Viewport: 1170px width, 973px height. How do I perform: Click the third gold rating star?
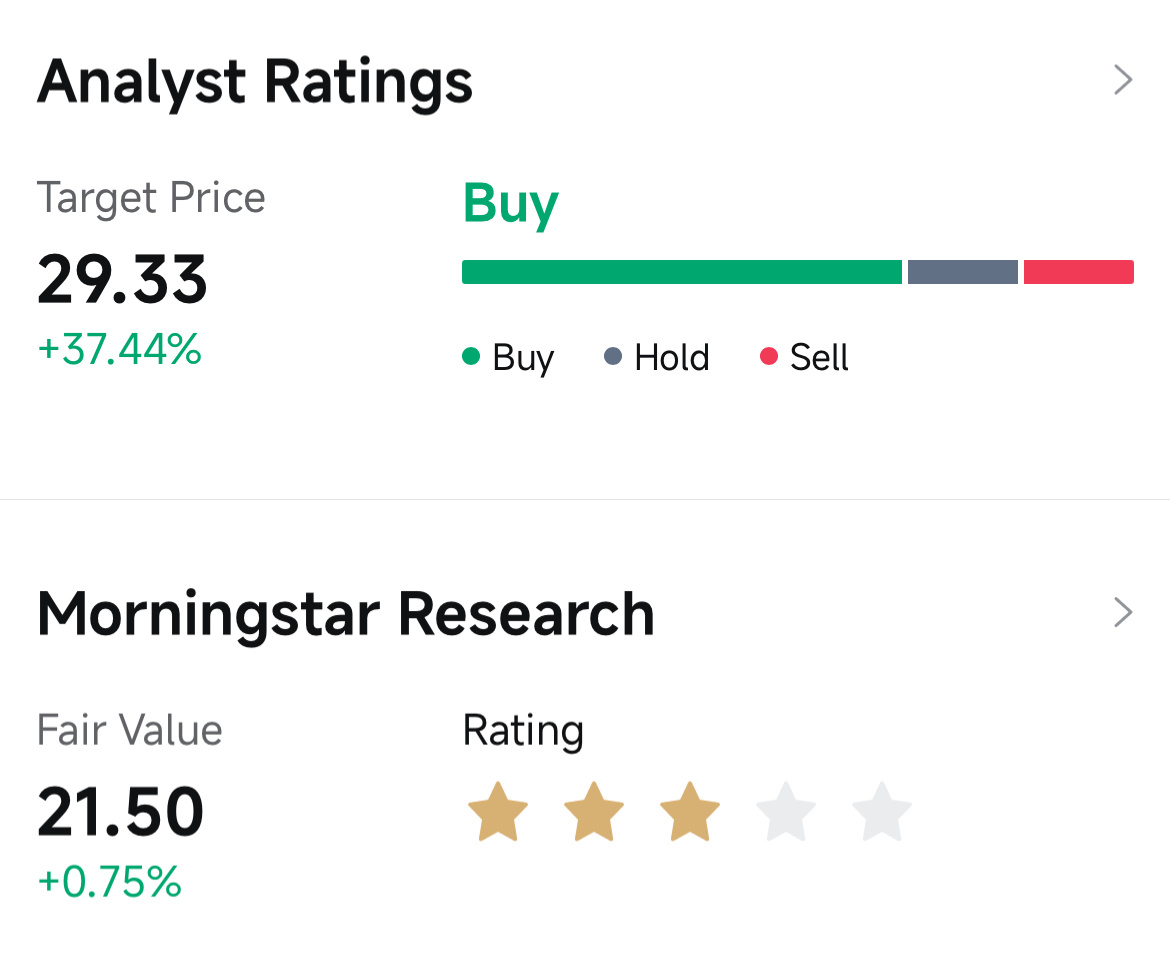click(690, 812)
